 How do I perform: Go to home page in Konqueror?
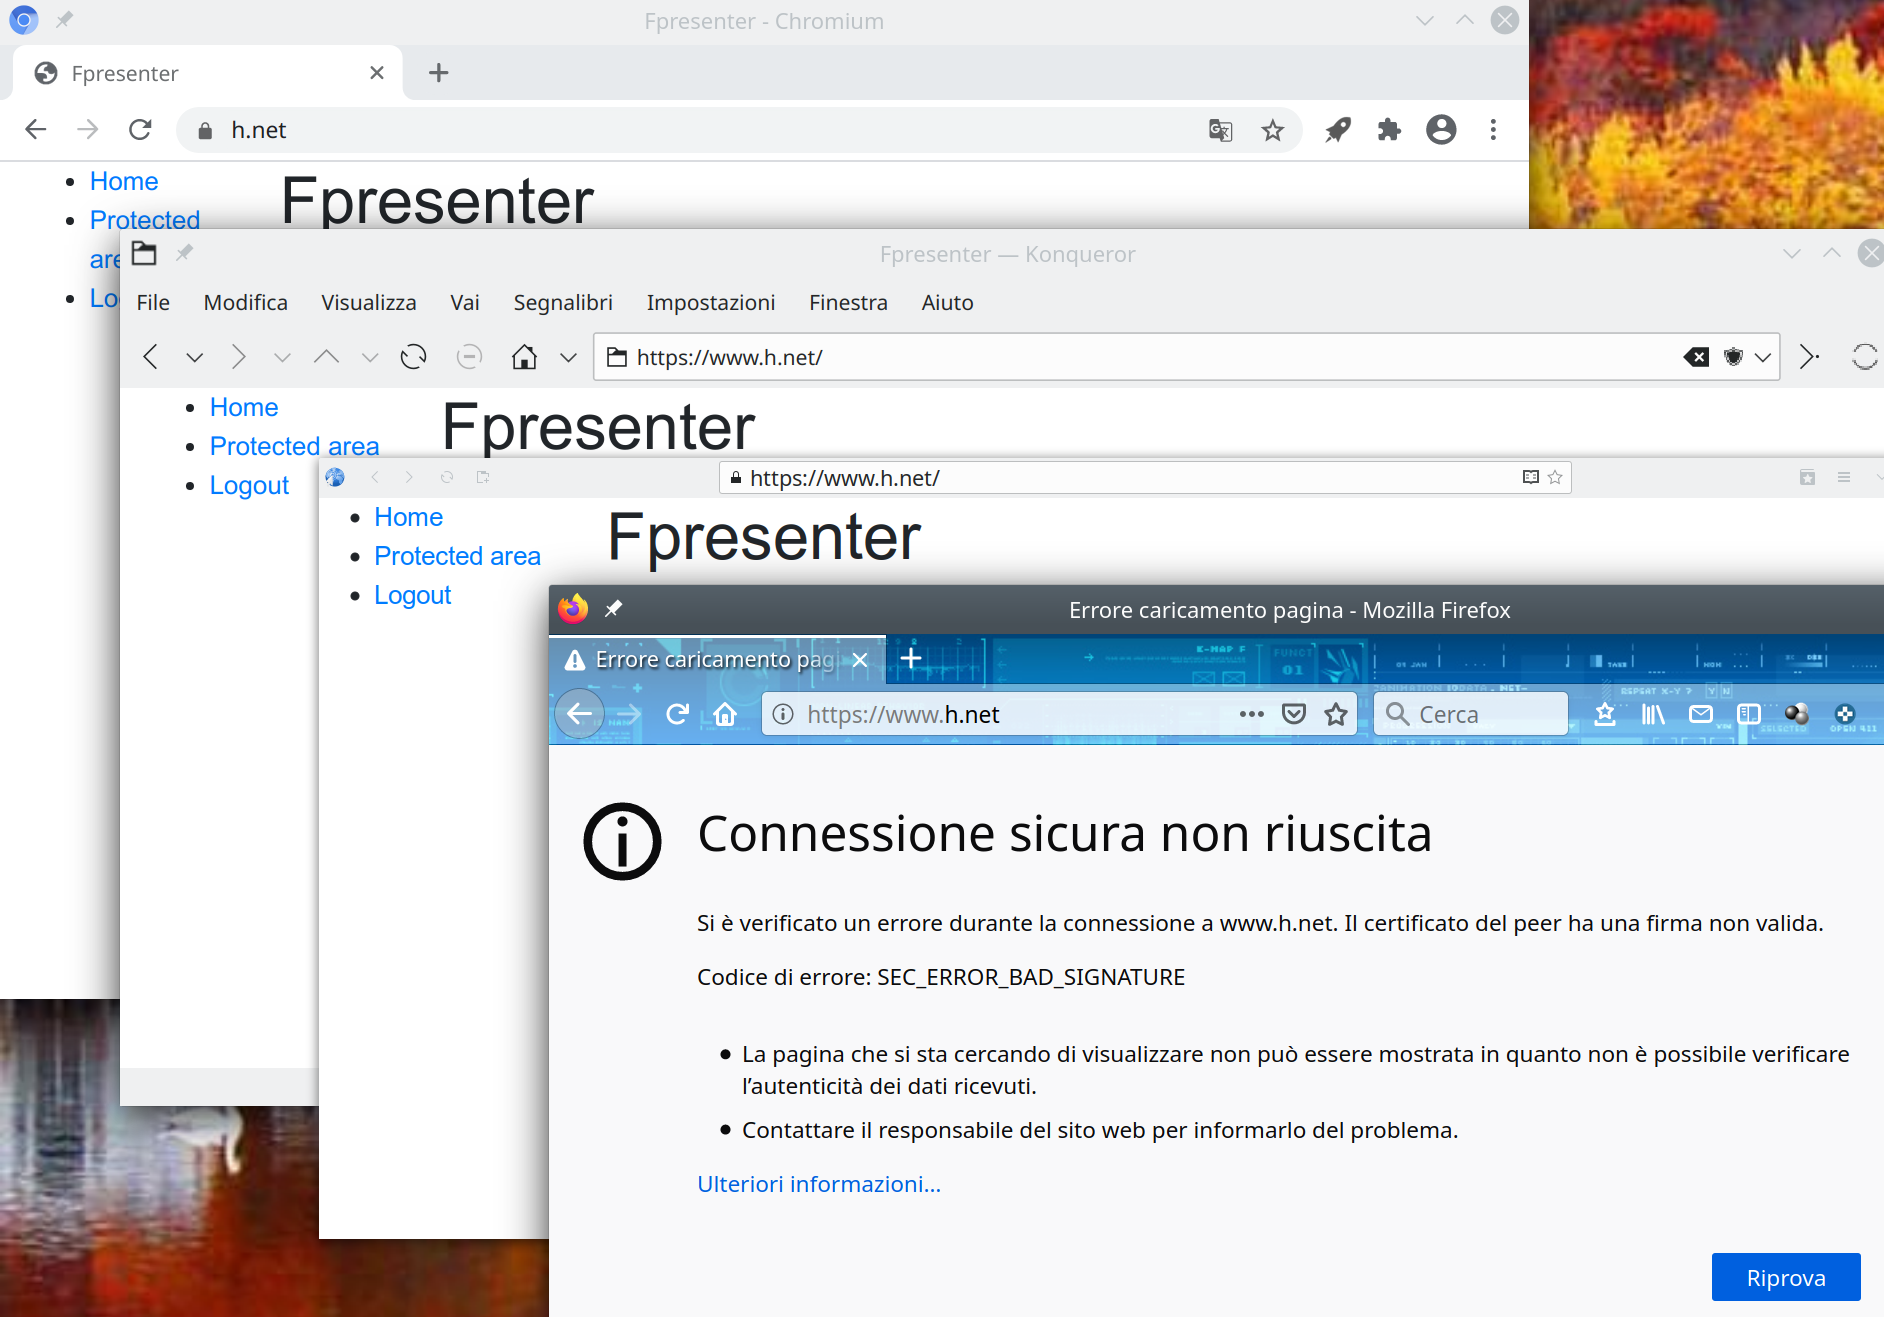pos(525,357)
